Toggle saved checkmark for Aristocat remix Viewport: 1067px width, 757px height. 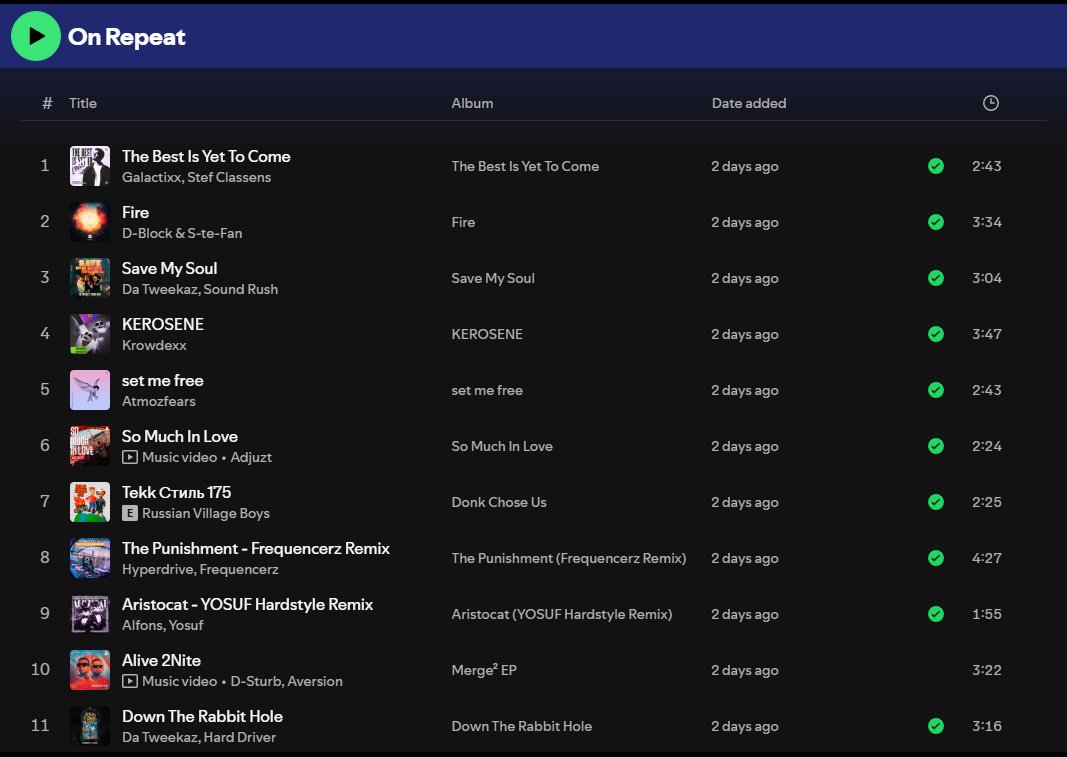[x=936, y=614]
